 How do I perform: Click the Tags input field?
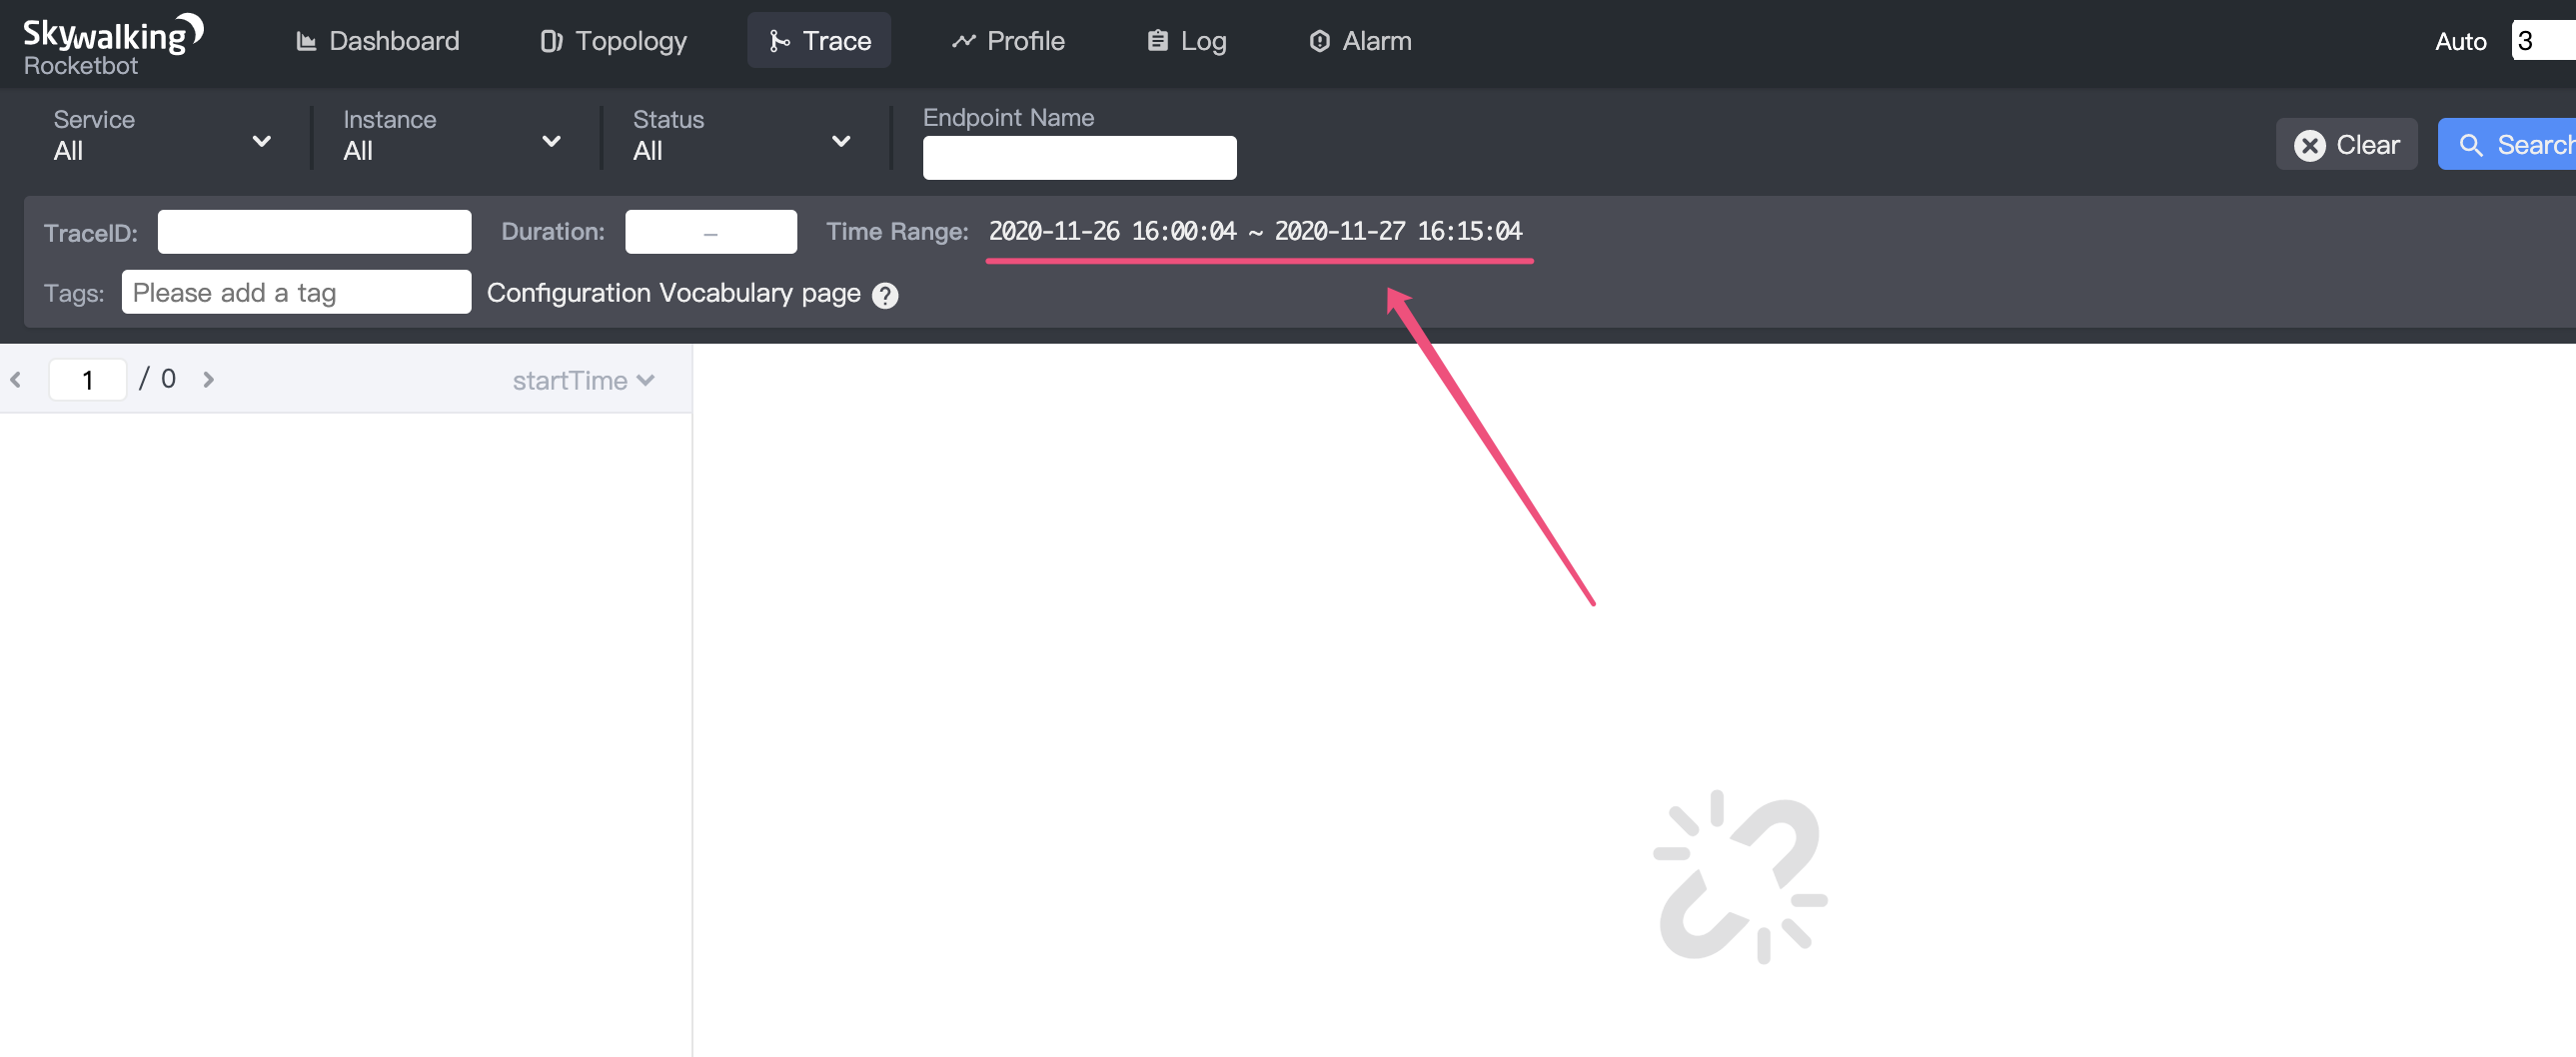pyautogui.click(x=296, y=292)
